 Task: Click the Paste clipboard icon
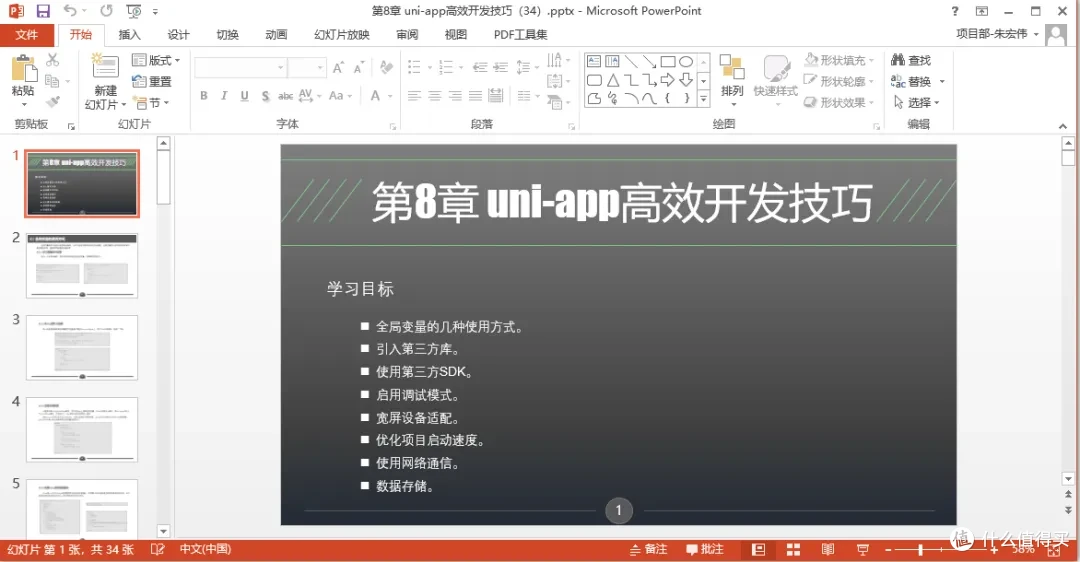[23, 70]
